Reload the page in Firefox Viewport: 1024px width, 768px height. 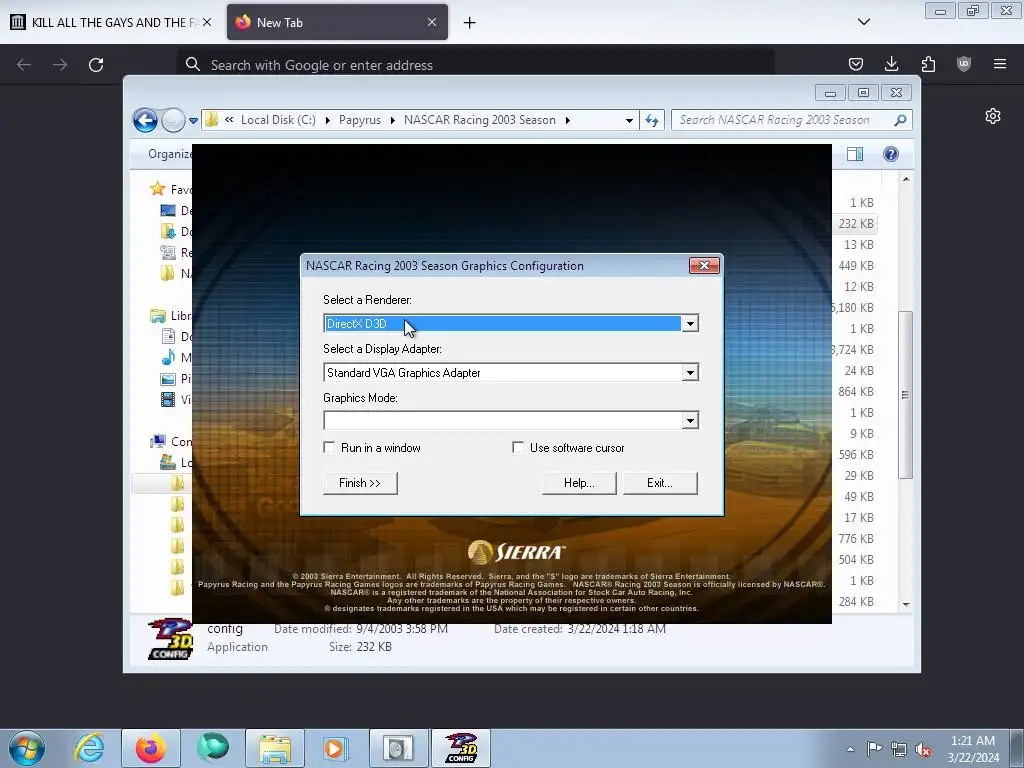click(96, 65)
